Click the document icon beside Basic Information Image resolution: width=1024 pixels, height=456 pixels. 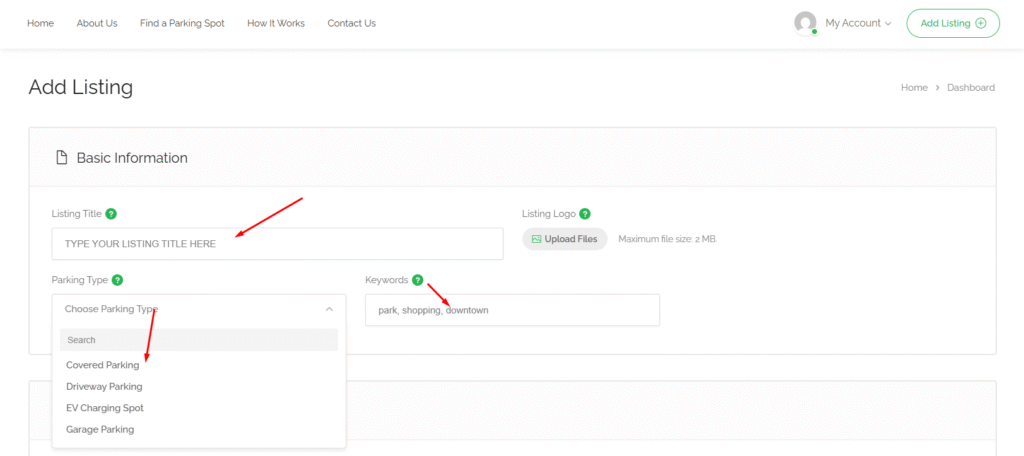(61, 158)
